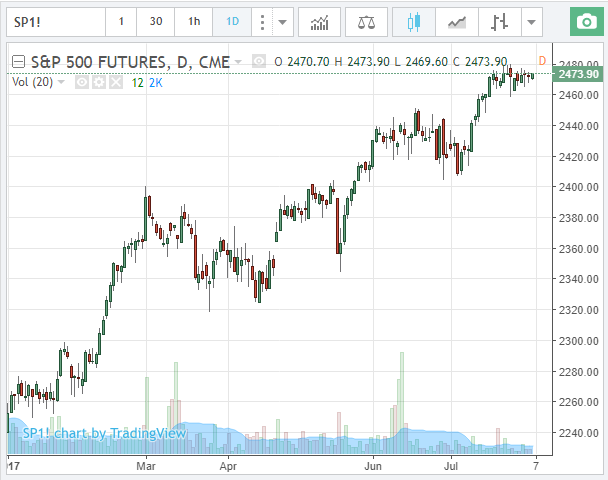
Task: Select the 1D daily interval
Action: click(232, 22)
